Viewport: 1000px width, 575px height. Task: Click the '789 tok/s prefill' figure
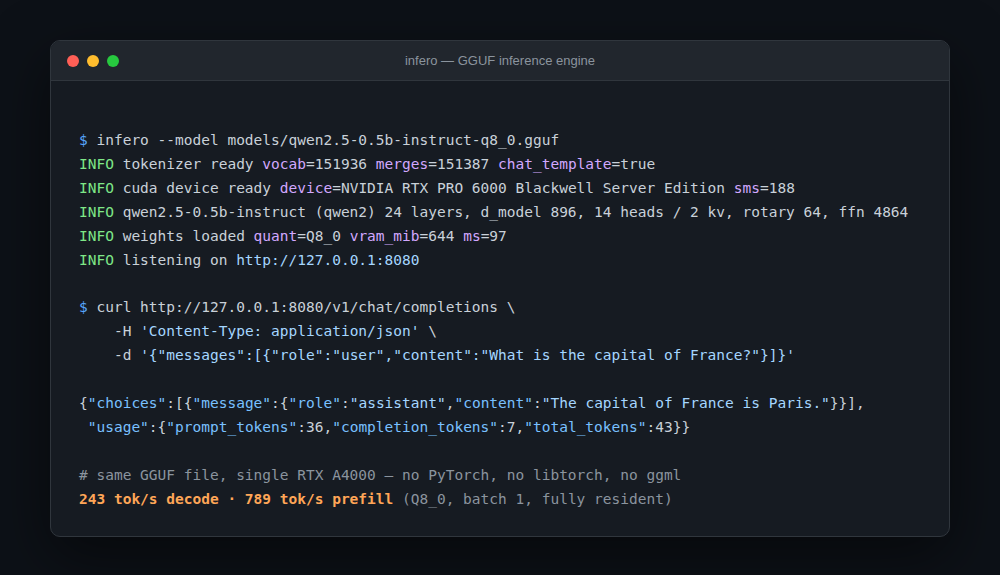point(319,499)
